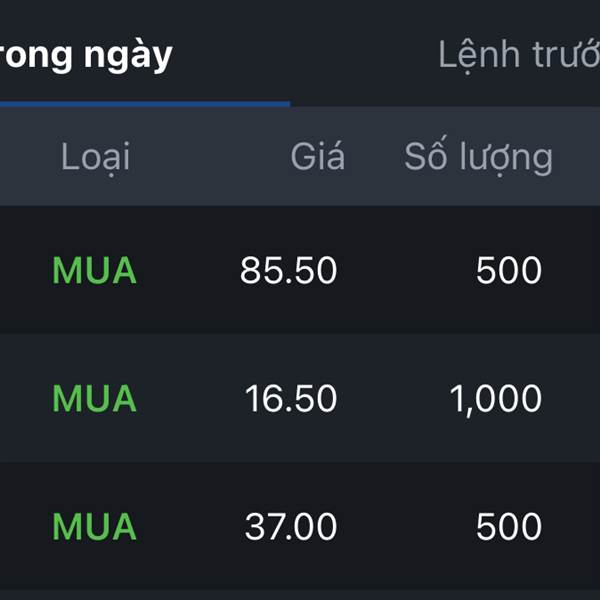Viewport: 600px width, 600px height.
Task: Tap the 37.00 price value
Action: click(x=291, y=527)
